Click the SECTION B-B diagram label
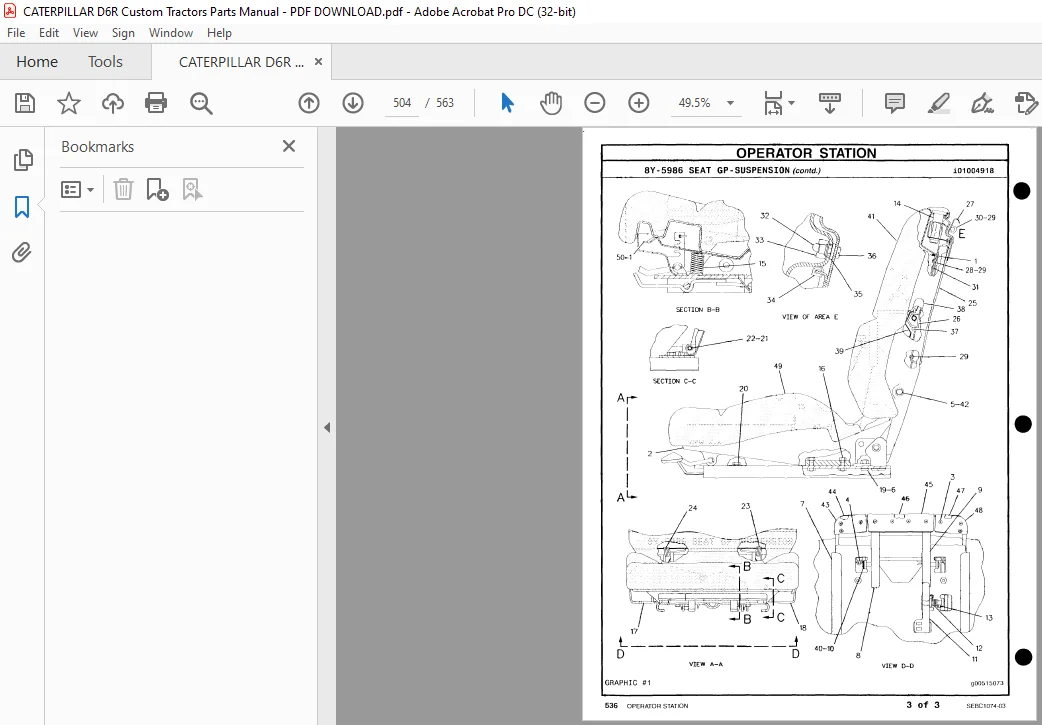This screenshot has height=725, width=1042. [697, 310]
